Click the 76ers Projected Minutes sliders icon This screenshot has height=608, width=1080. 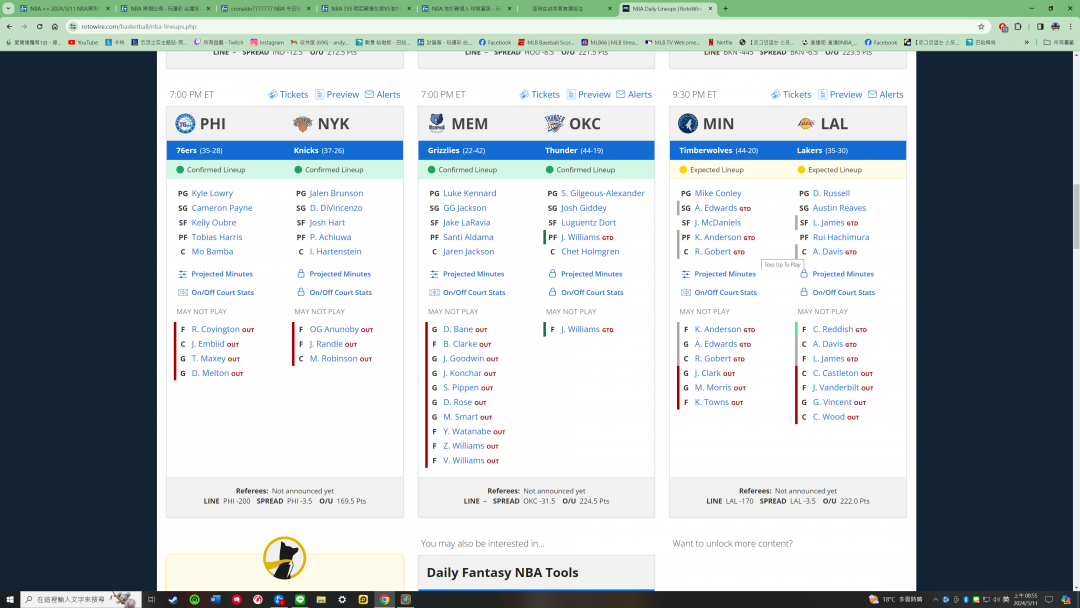183,274
